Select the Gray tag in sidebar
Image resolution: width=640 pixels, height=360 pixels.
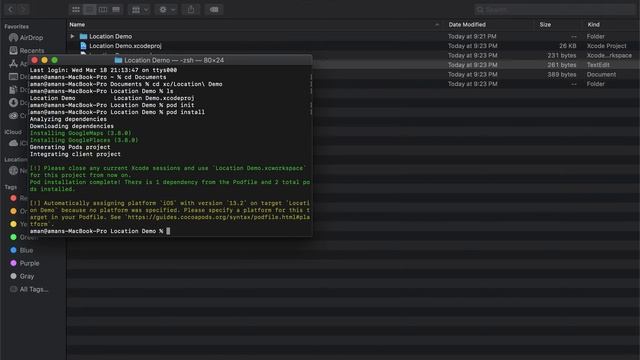(x=22, y=276)
